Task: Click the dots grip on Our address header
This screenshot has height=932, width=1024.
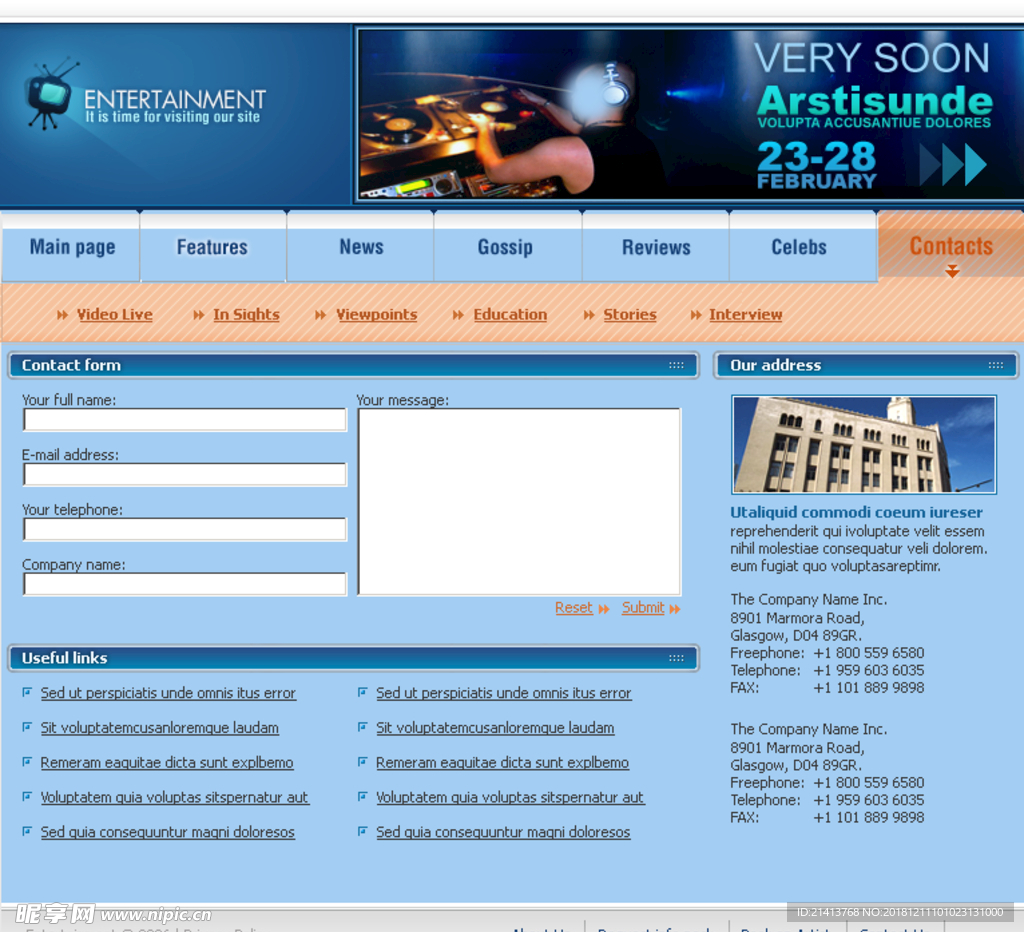Action: 995,365
